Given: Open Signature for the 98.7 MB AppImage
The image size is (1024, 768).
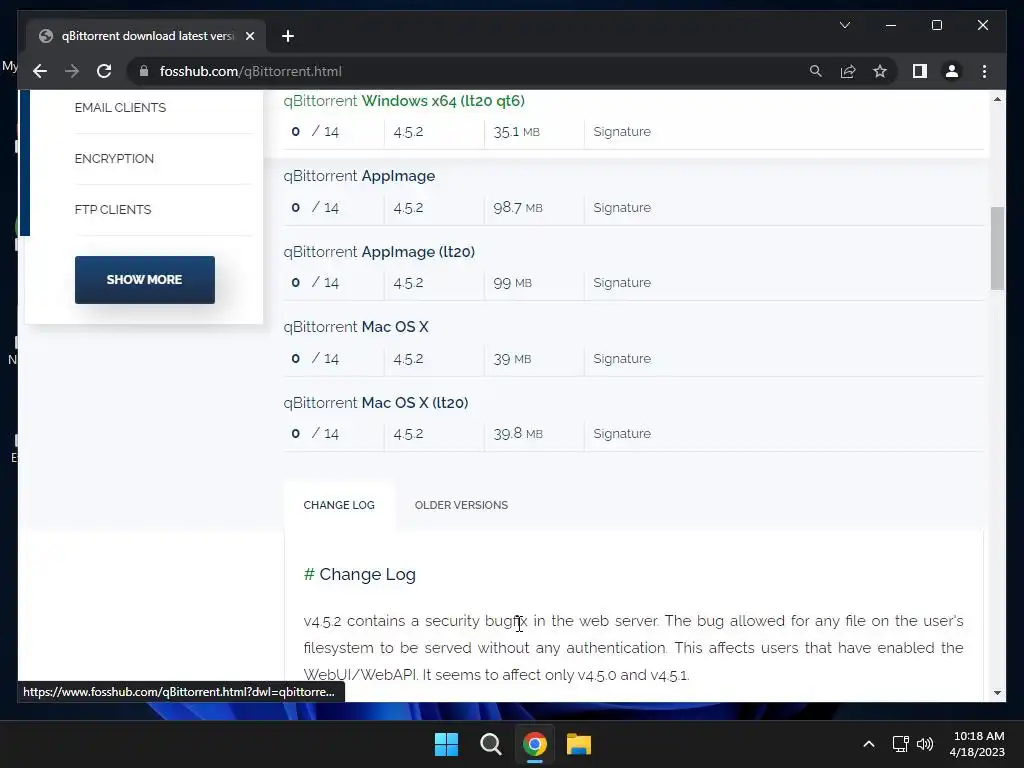Looking at the screenshot, I should click(622, 208).
